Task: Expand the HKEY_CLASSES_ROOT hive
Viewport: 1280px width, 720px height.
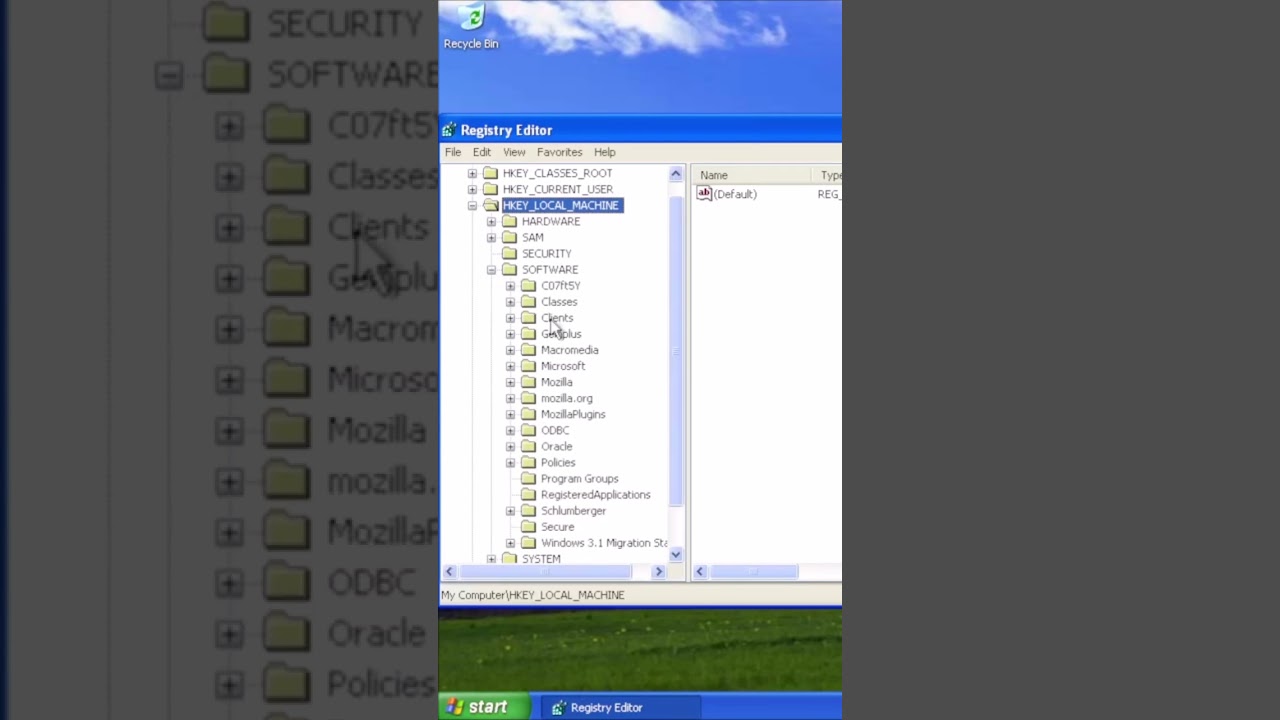Action: point(472,173)
